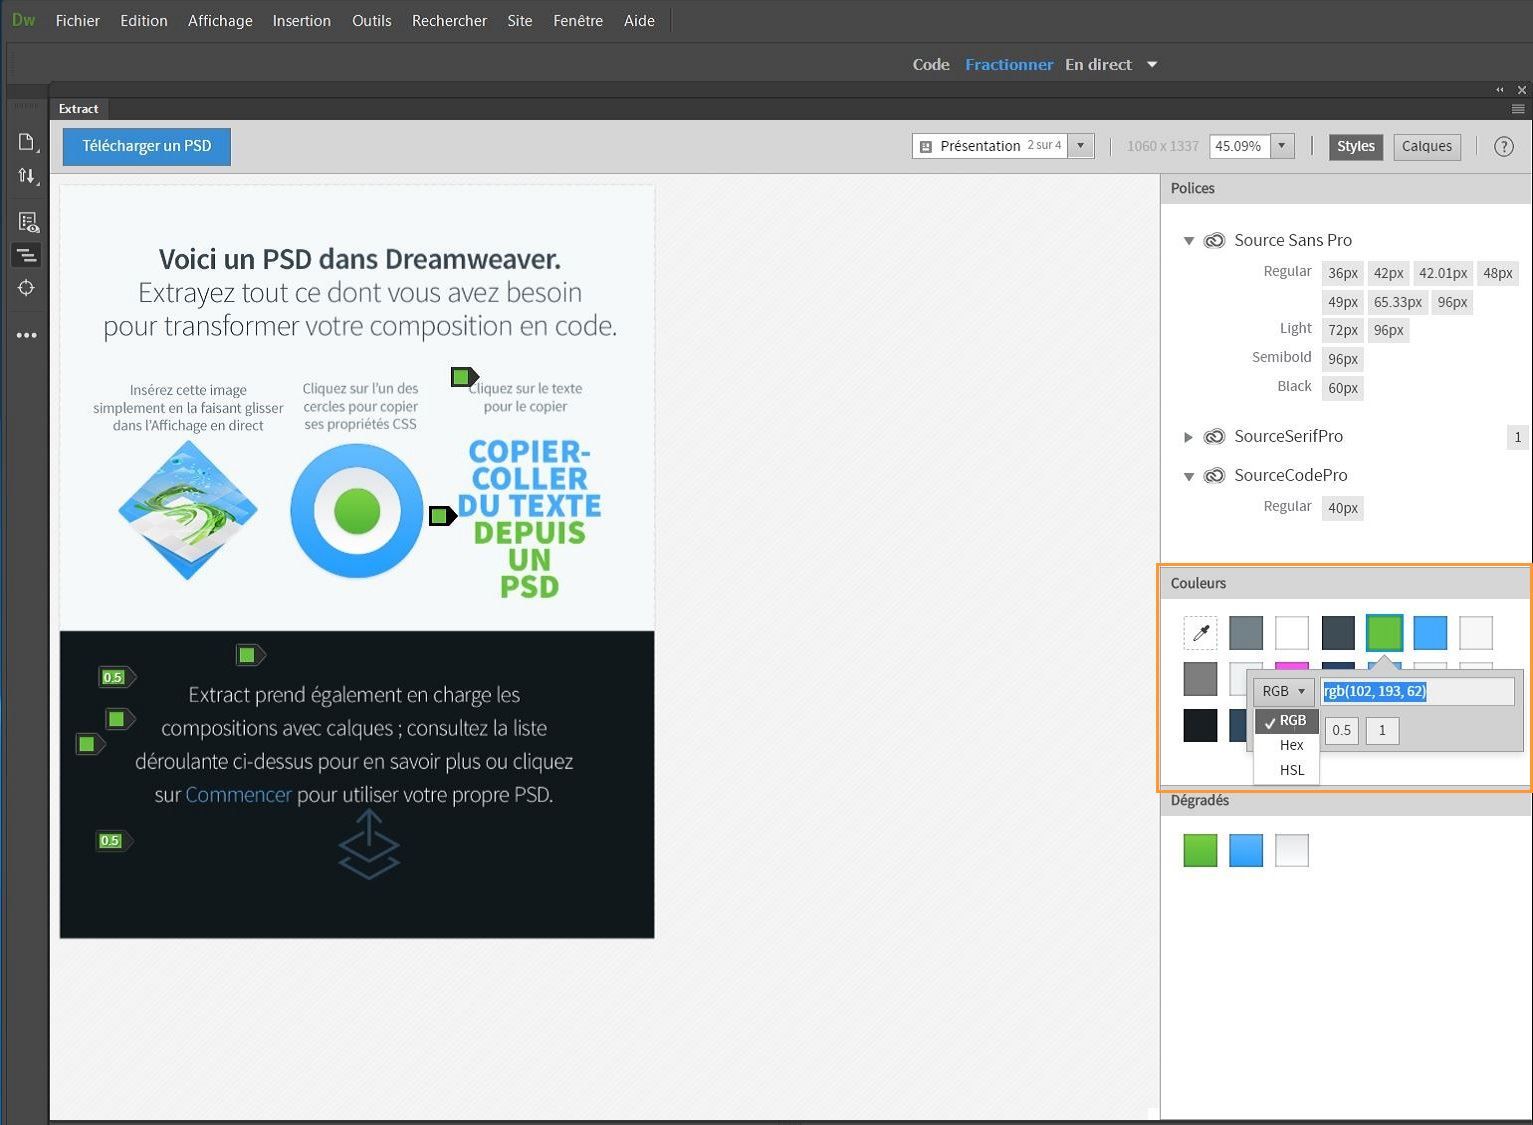This screenshot has width=1533, height=1125.
Task: Open file management up-down arrows icon
Action: pos(27,176)
